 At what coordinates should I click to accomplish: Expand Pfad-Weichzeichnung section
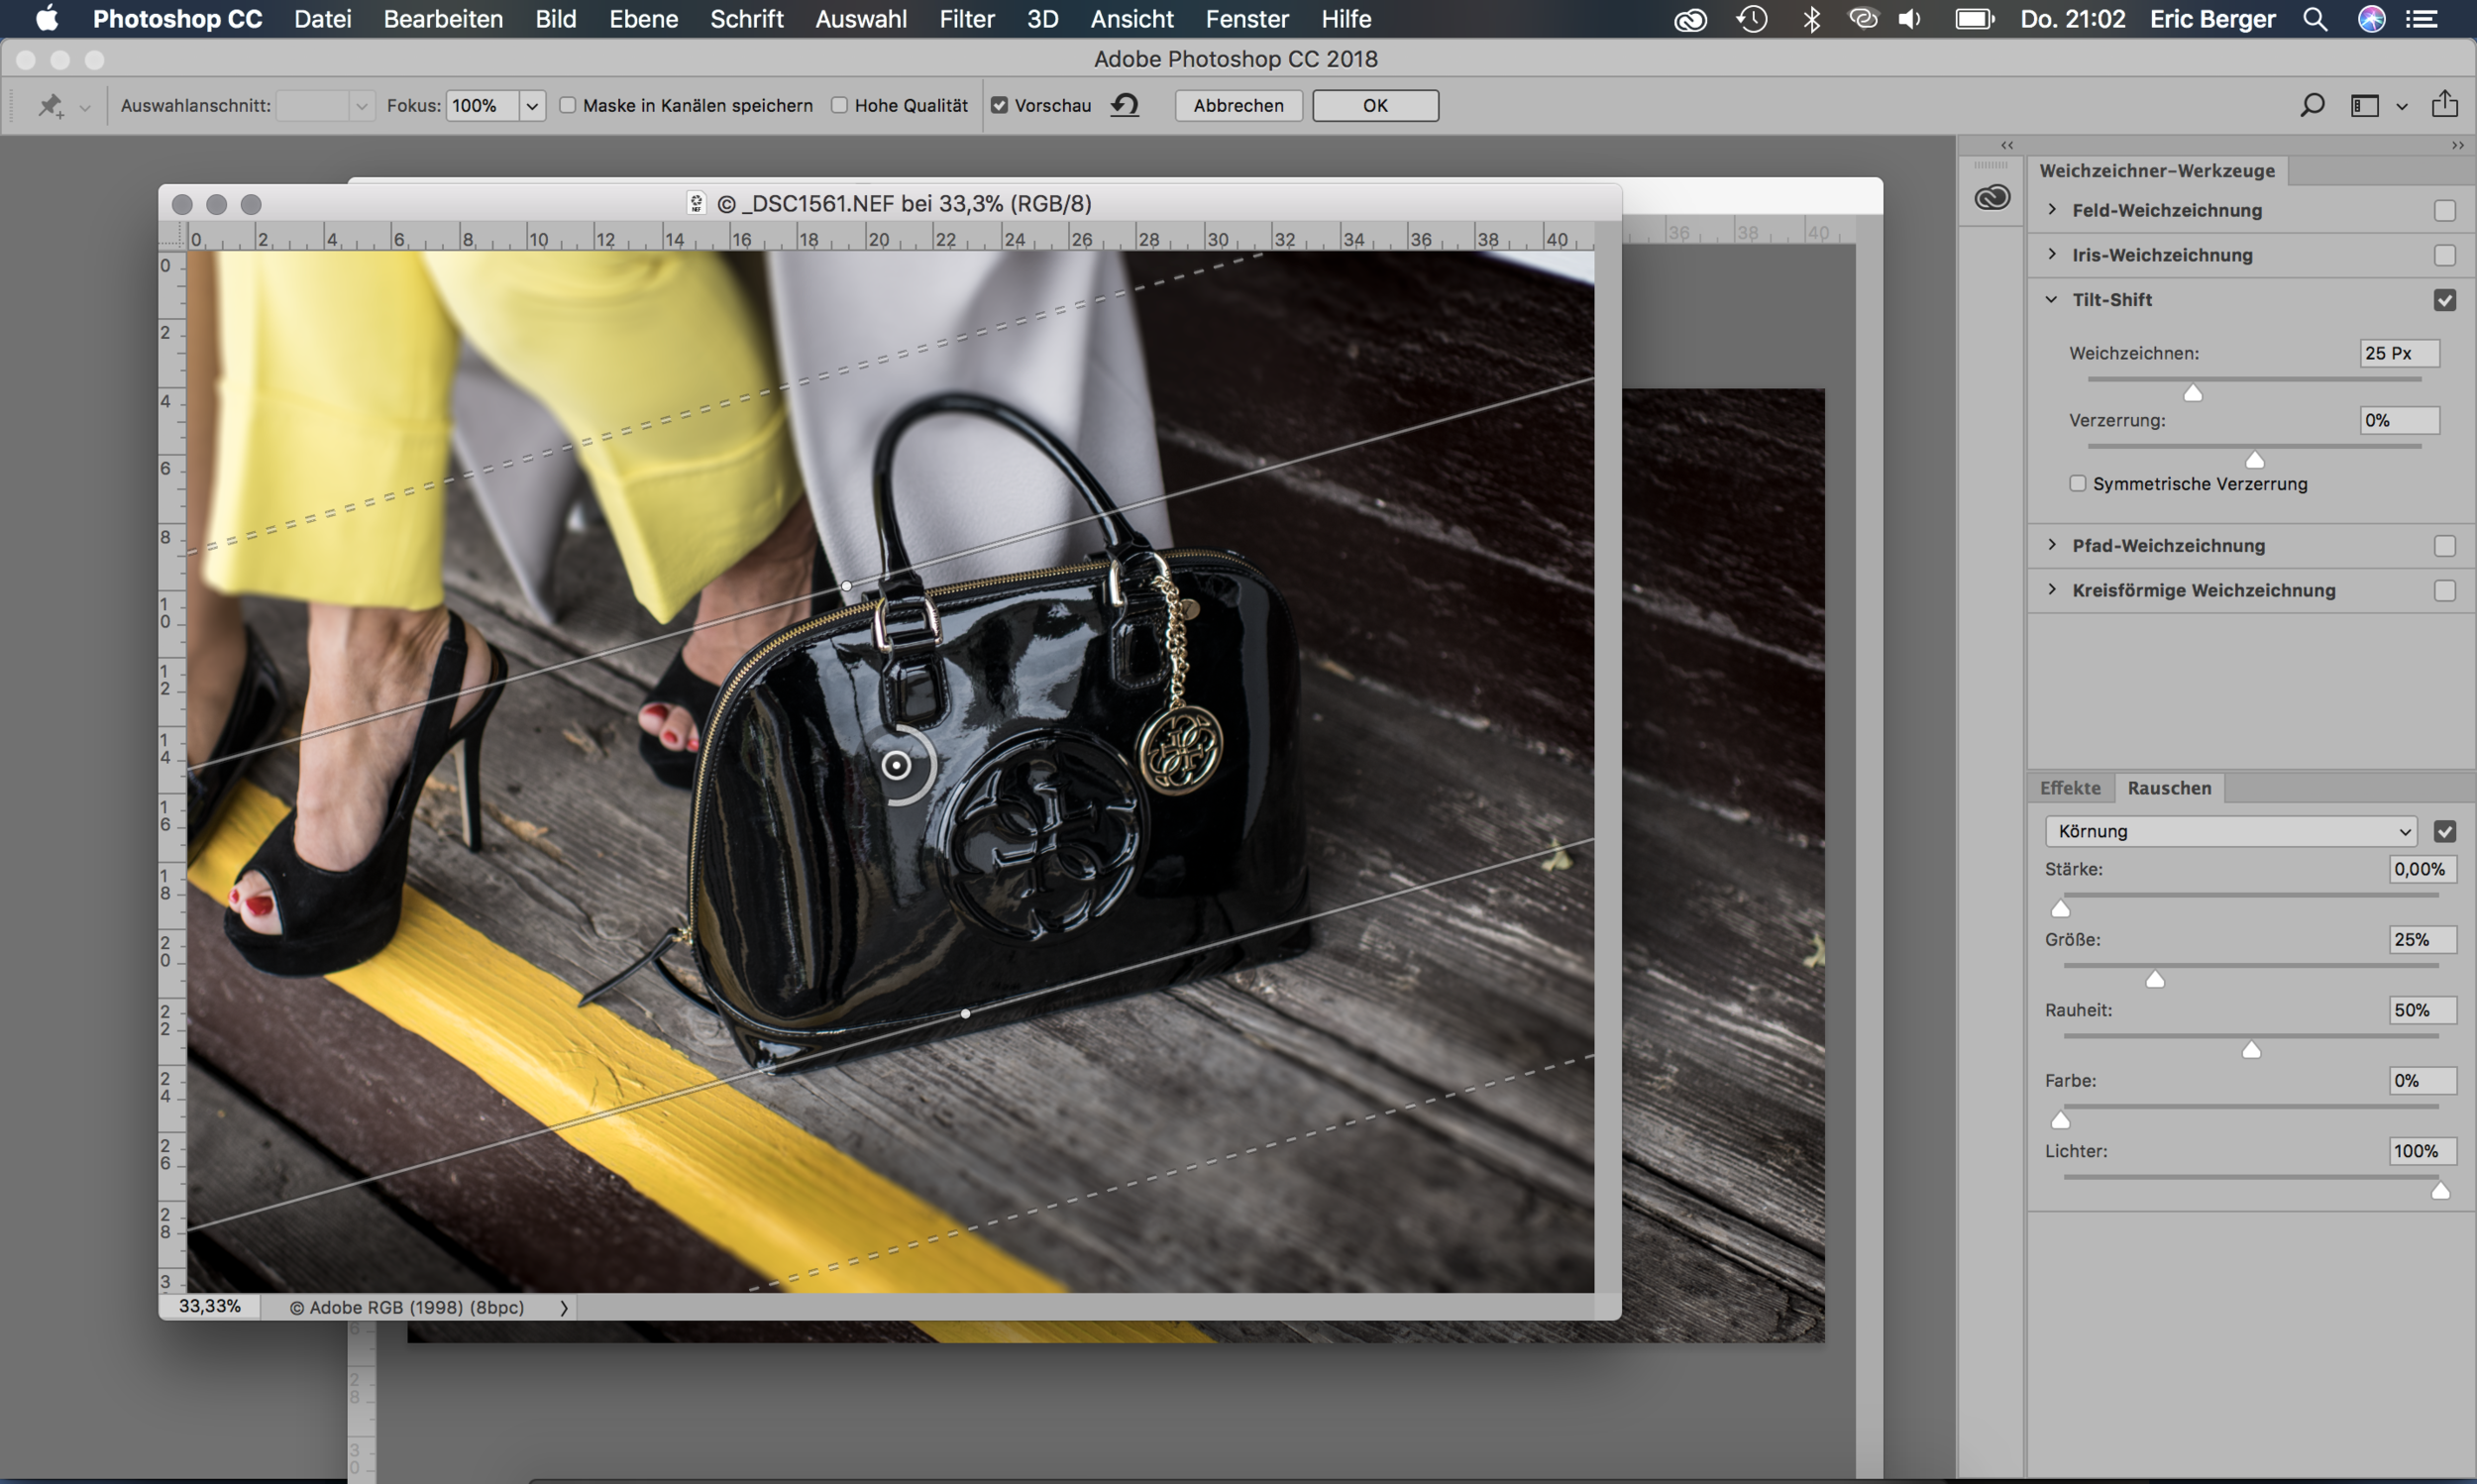tap(2052, 545)
